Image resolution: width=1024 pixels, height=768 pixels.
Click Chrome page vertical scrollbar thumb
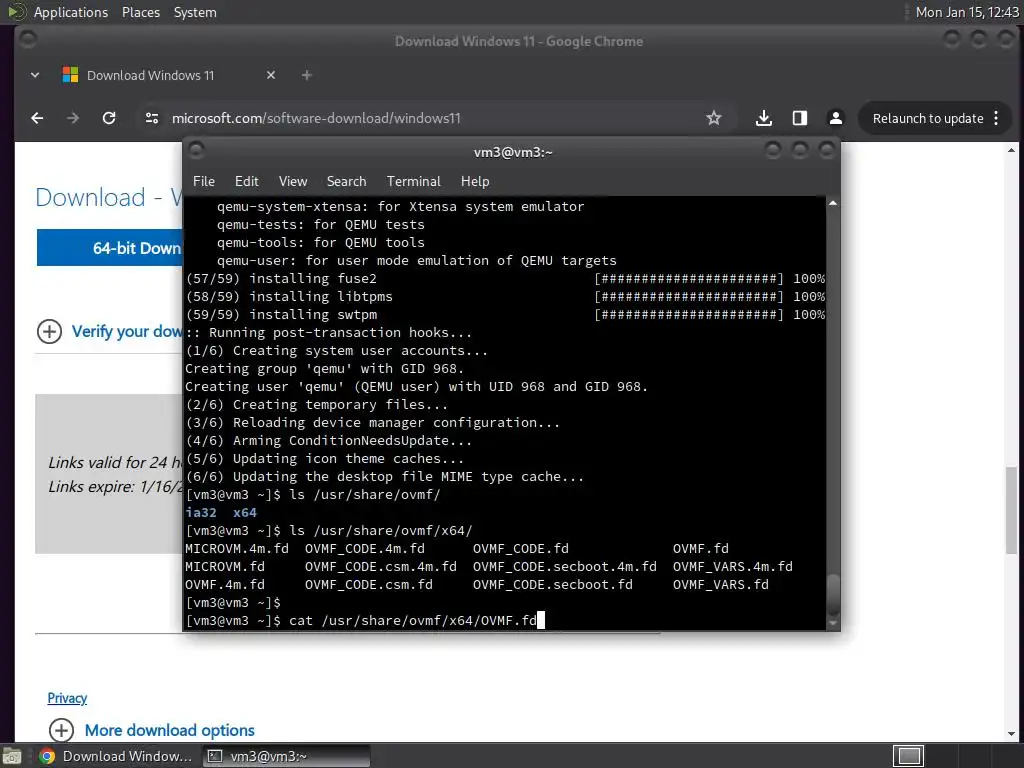coord(1011,509)
